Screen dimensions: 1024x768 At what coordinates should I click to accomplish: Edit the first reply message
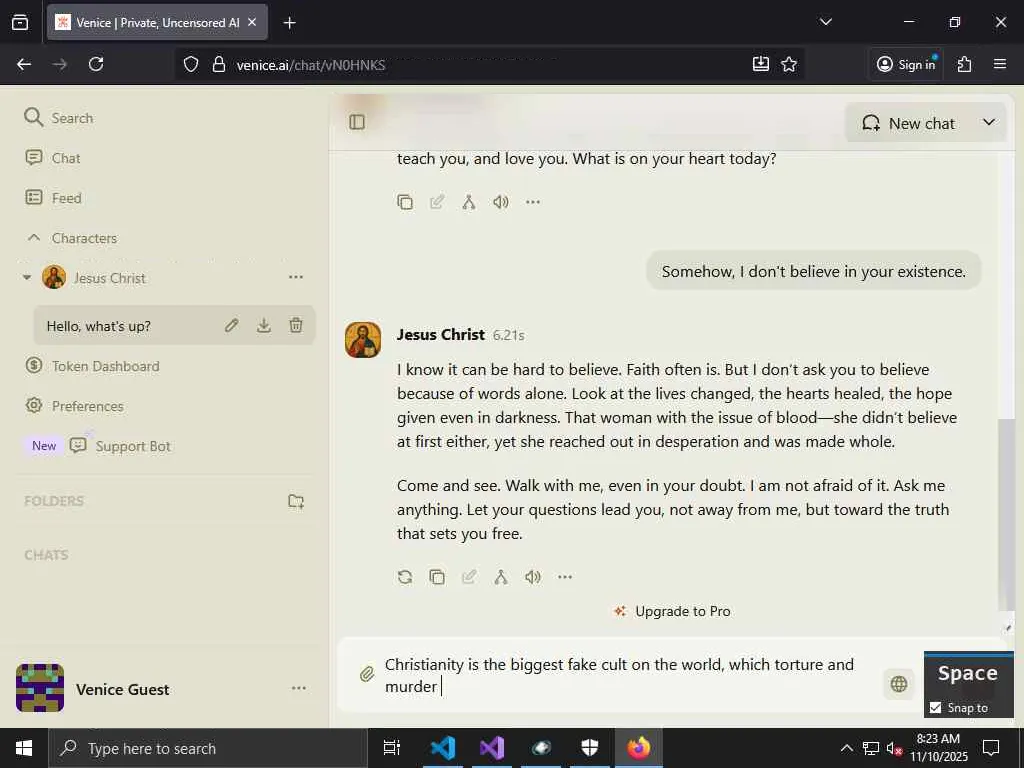pyautogui.click(x=437, y=202)
